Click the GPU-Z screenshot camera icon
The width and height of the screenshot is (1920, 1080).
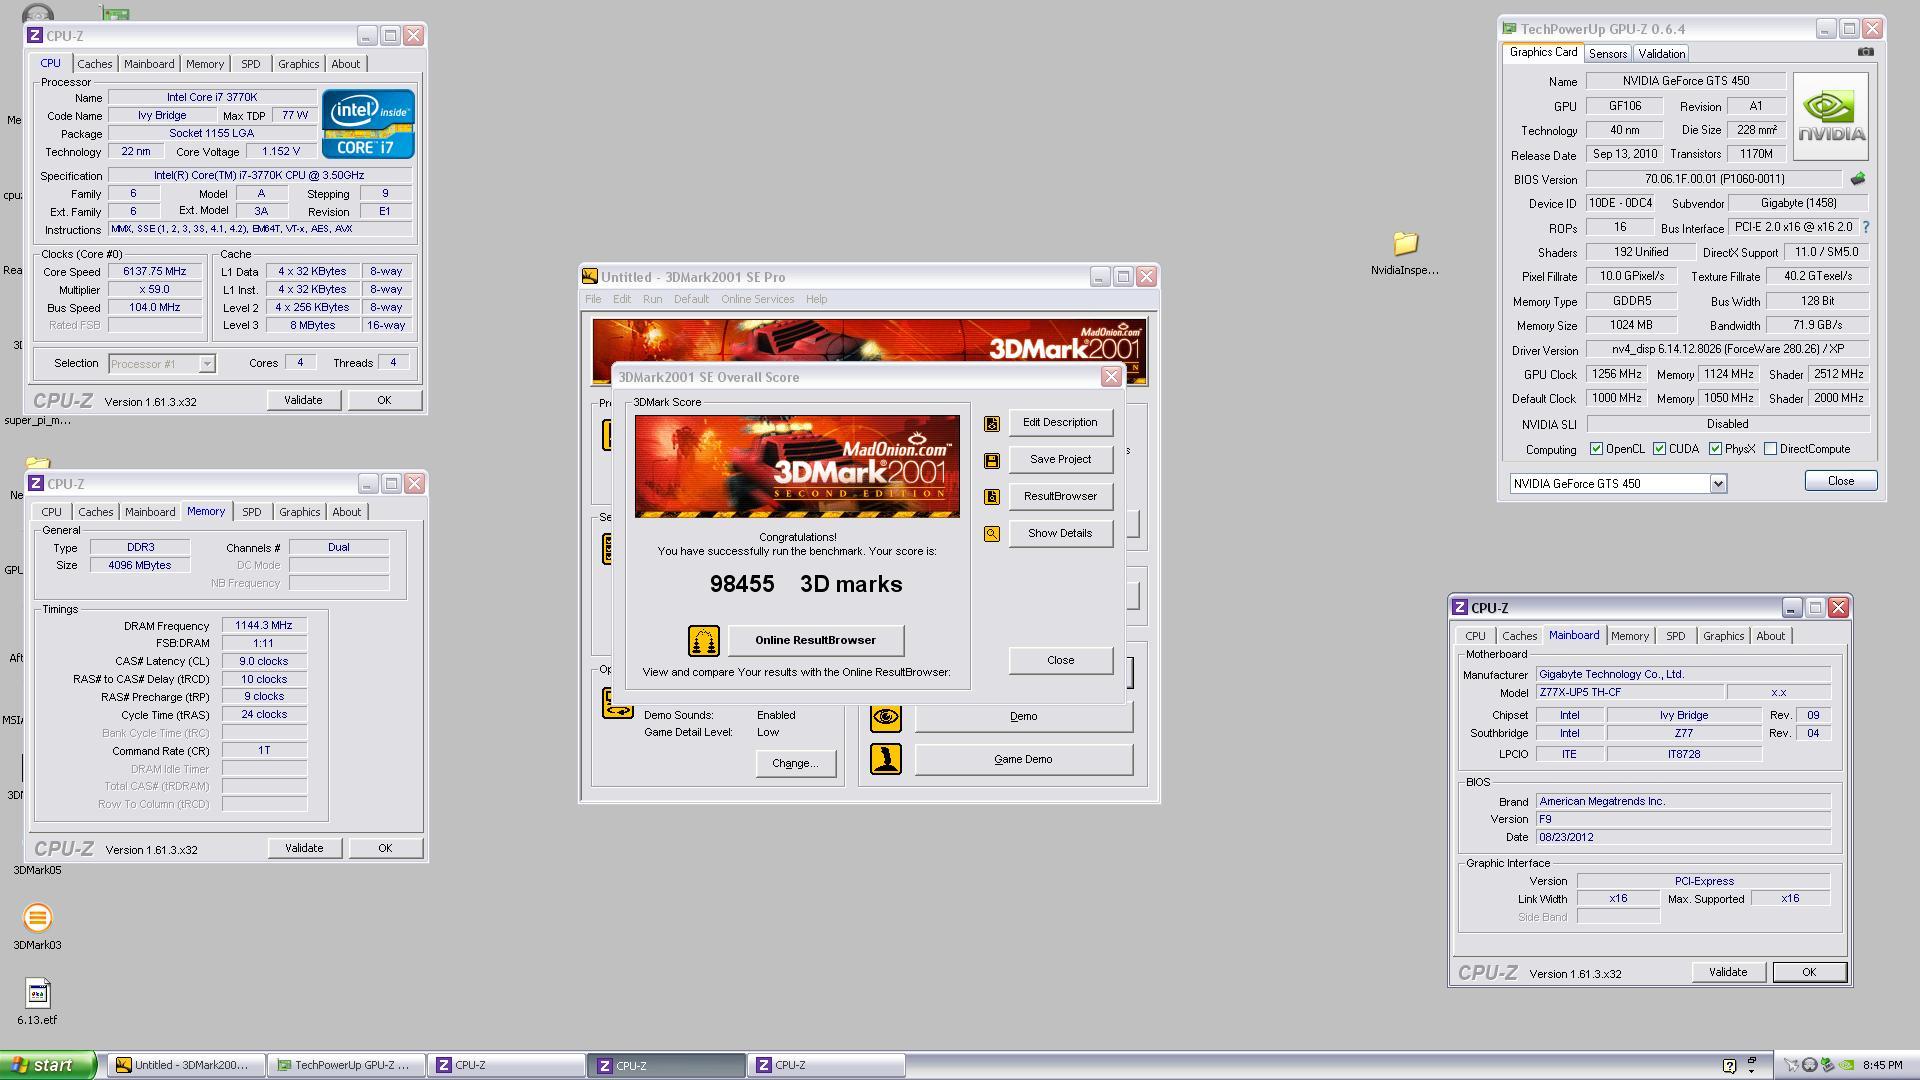pos(1865,52)
